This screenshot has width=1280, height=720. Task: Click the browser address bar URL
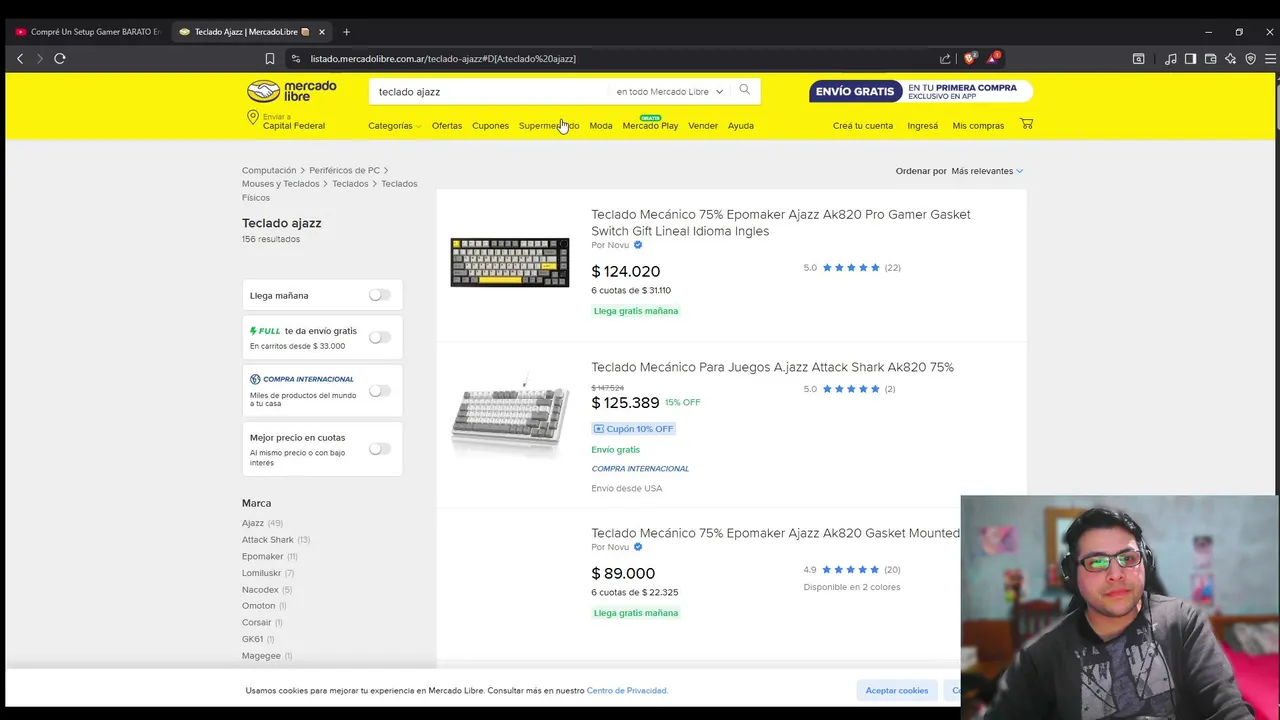point(443,59)
